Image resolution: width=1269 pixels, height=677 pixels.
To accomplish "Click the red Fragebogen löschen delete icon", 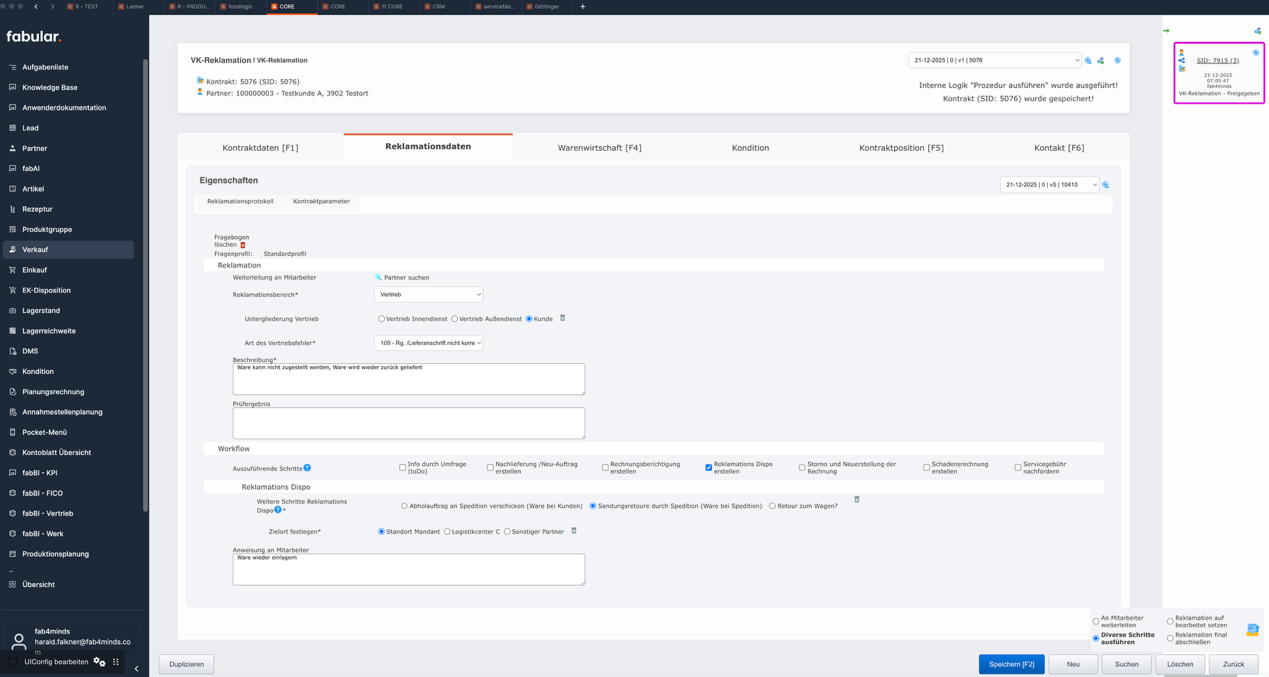I will point(242,245).
